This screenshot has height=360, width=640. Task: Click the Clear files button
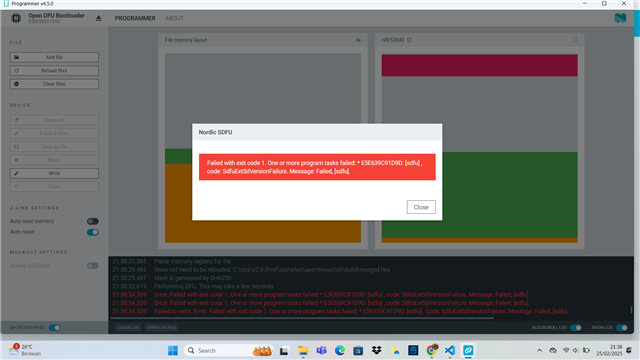pyautogui.click(x=54, y=84)
